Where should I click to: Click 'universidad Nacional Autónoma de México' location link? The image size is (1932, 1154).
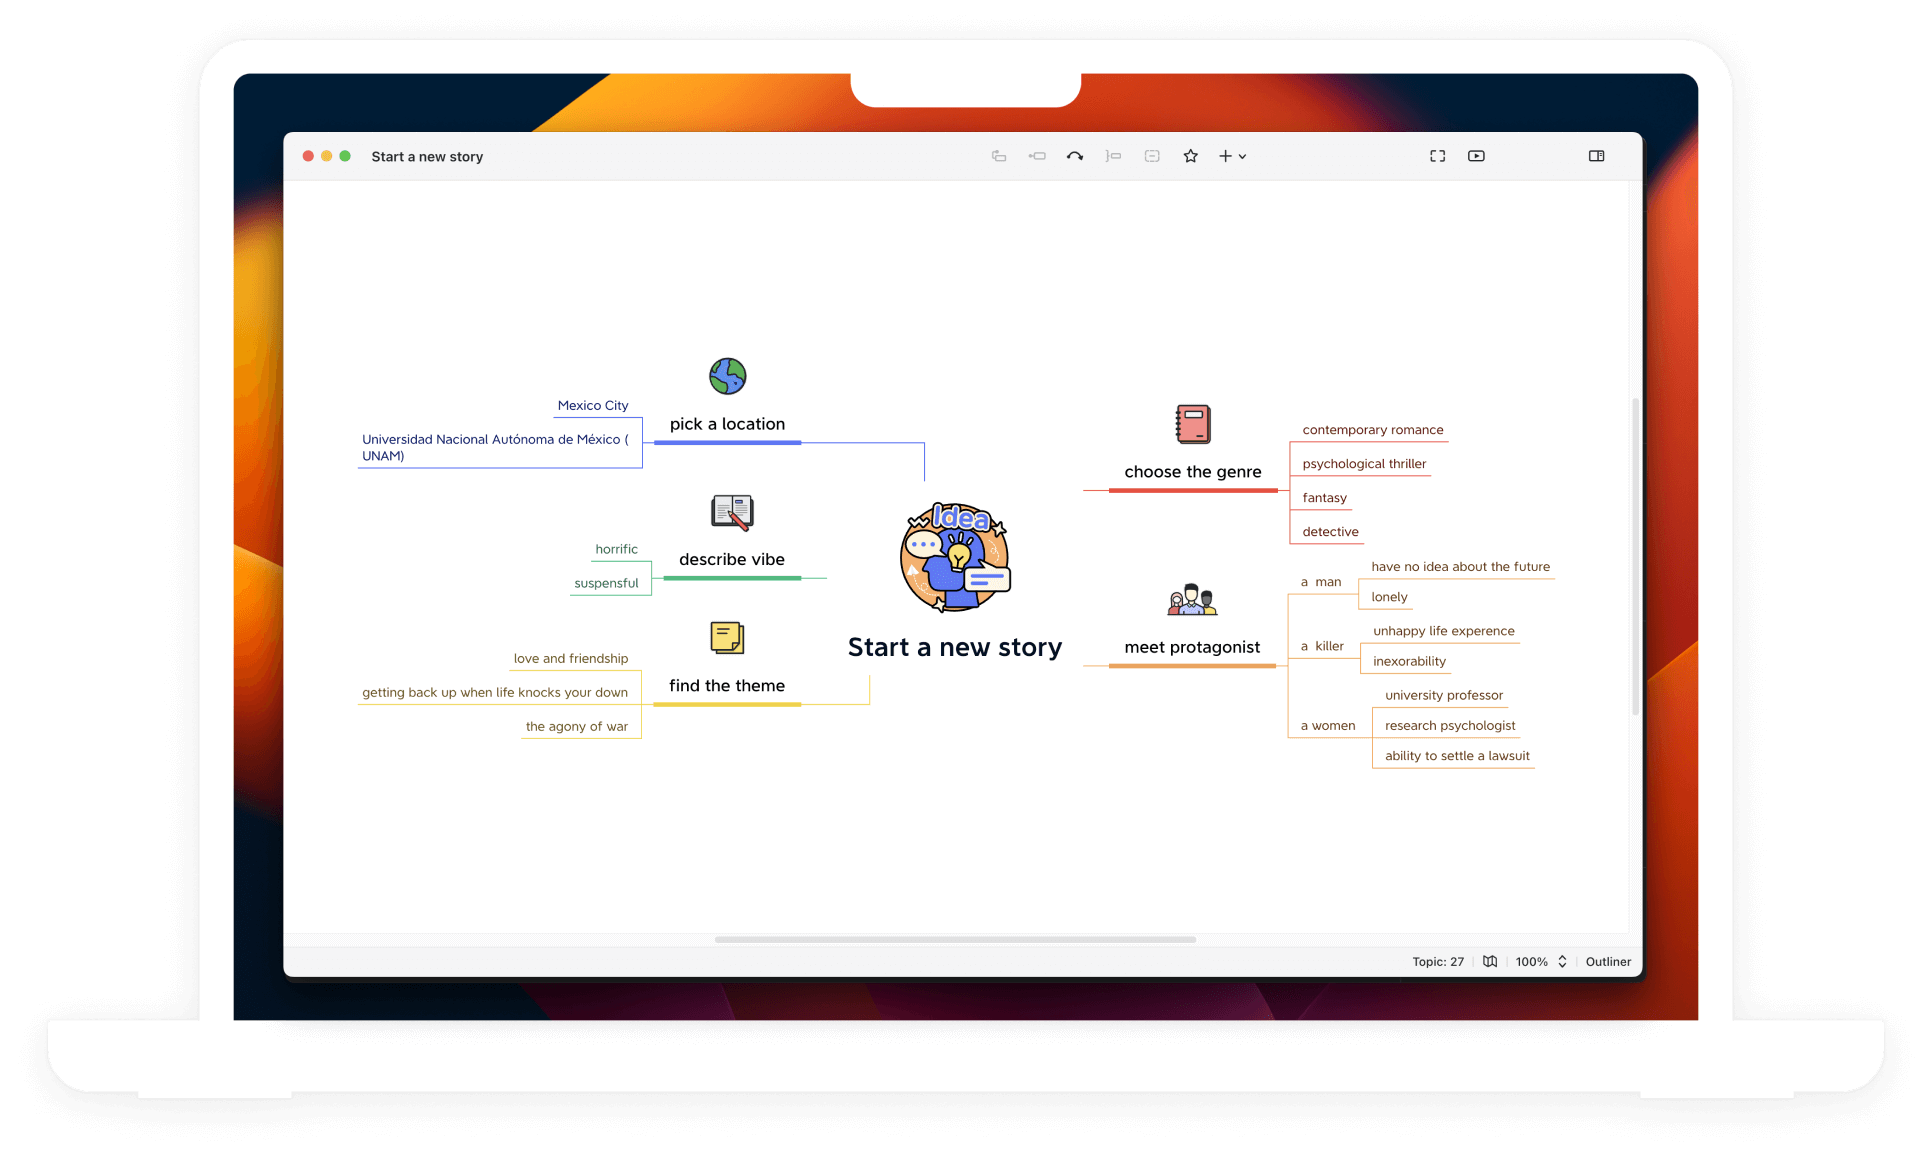pos(494,445)
